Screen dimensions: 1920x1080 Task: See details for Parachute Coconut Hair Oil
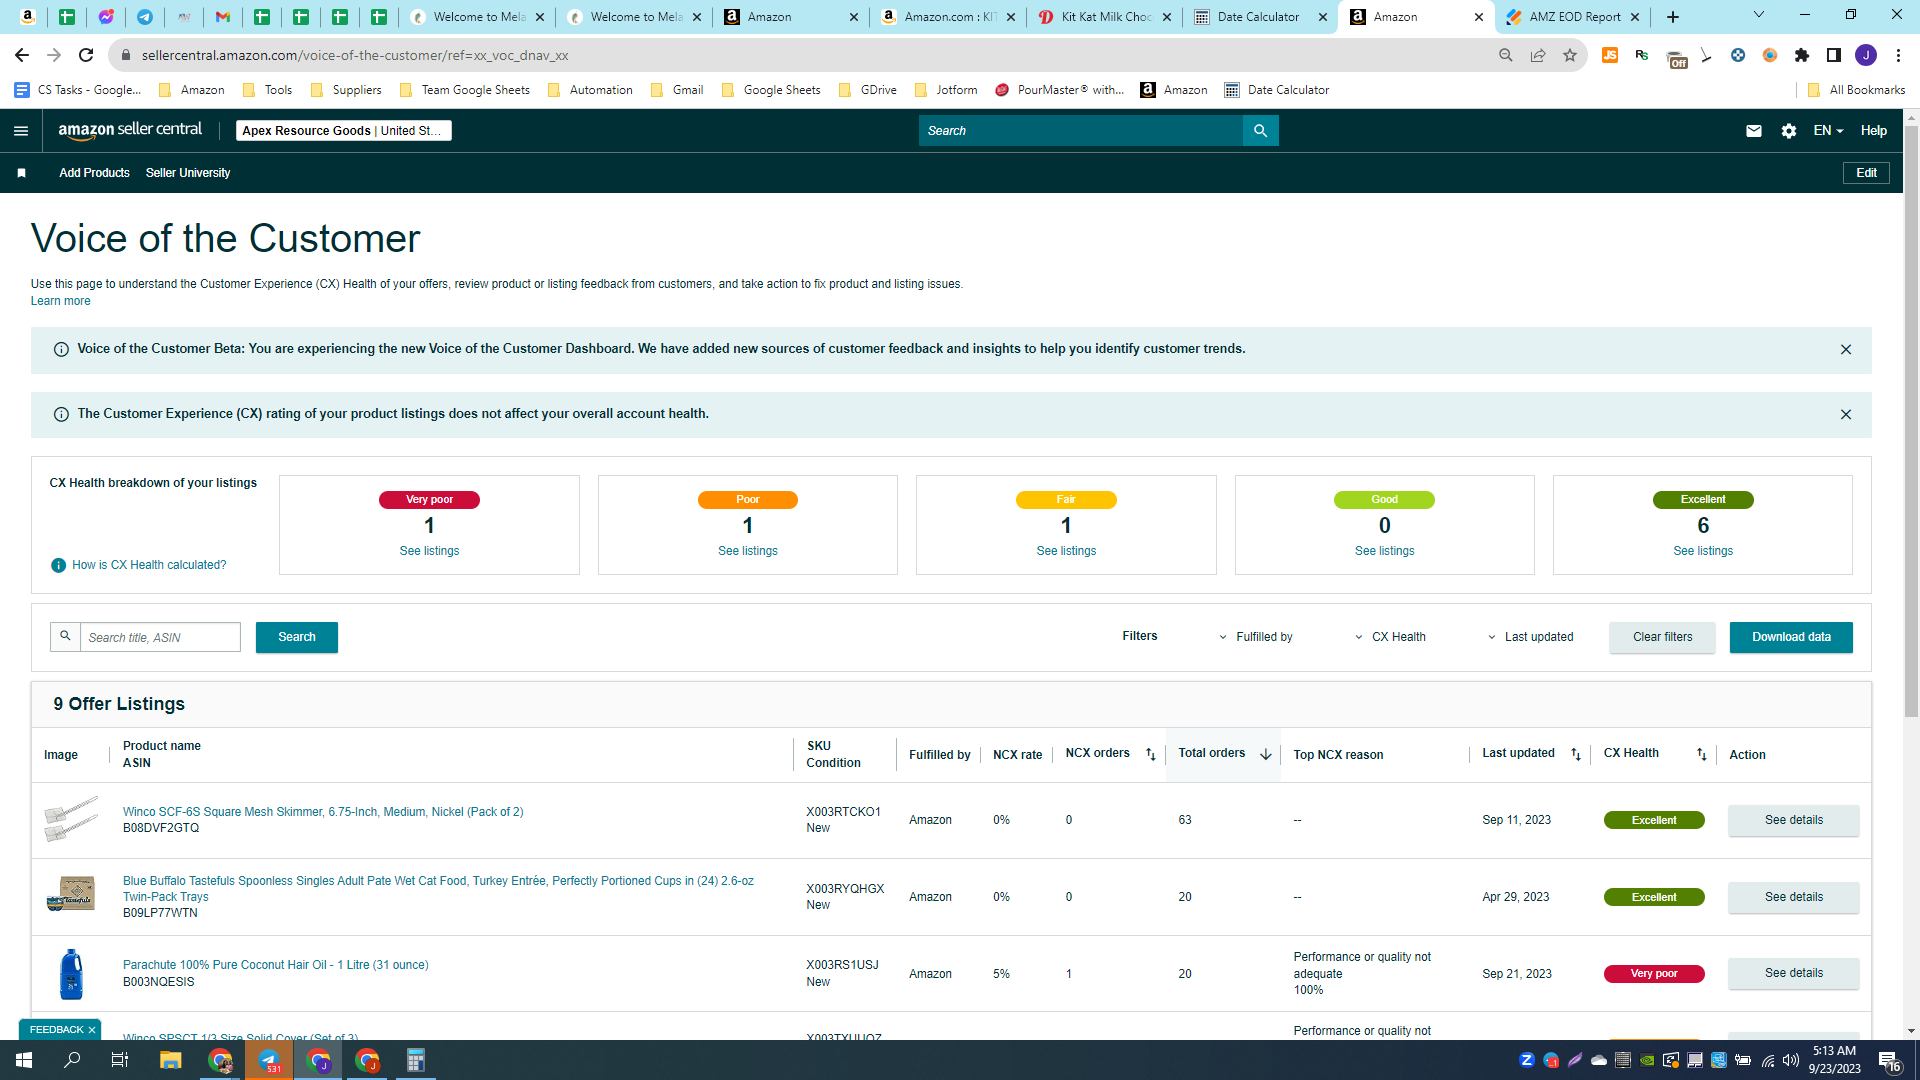tap(1793, 973)
